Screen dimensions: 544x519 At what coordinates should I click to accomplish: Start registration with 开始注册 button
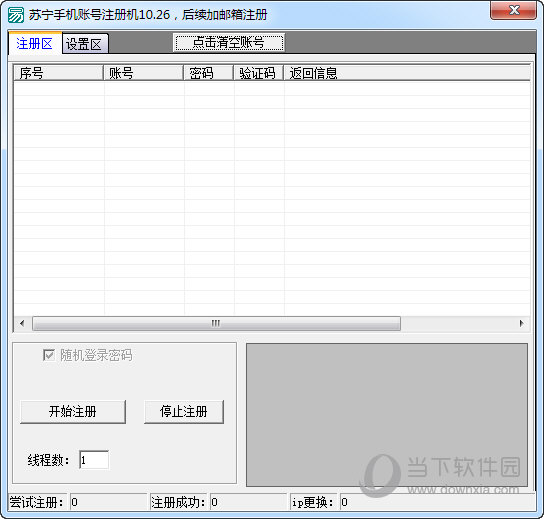(x=73, y=412)
